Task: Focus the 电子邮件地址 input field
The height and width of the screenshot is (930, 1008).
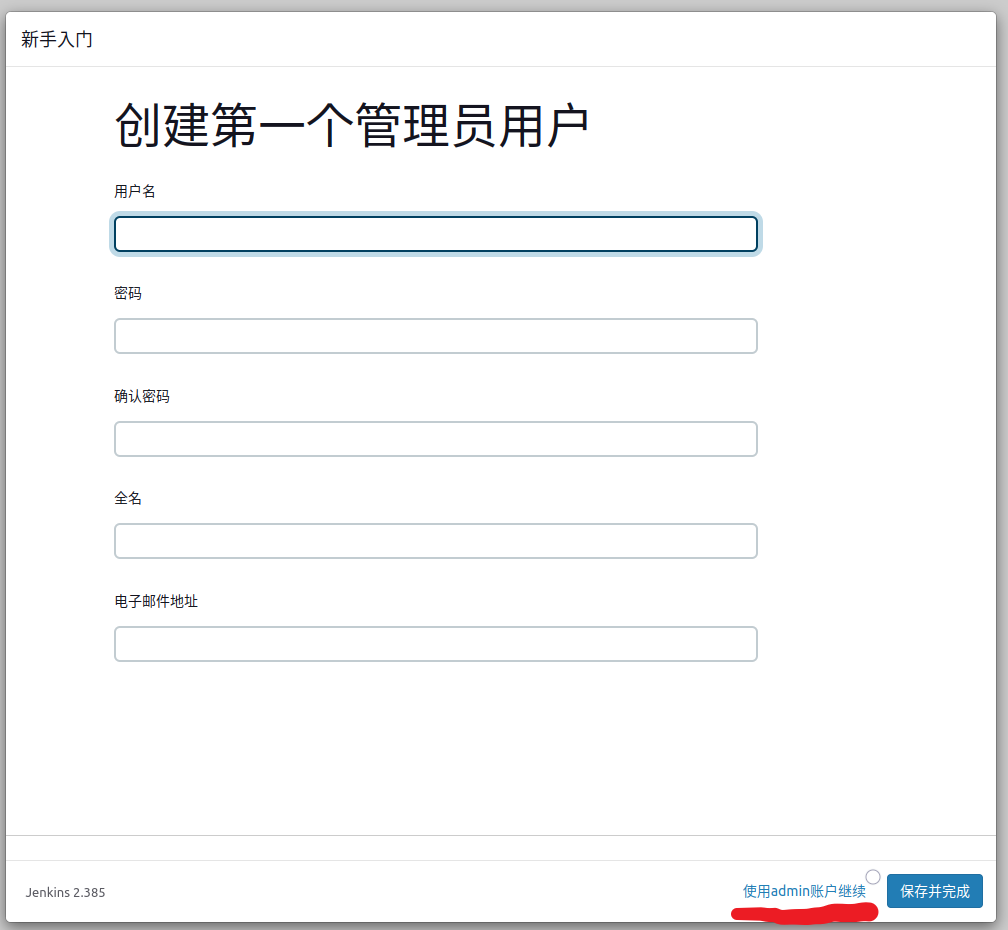Action: pyautogui.click(x=436, y=644)
